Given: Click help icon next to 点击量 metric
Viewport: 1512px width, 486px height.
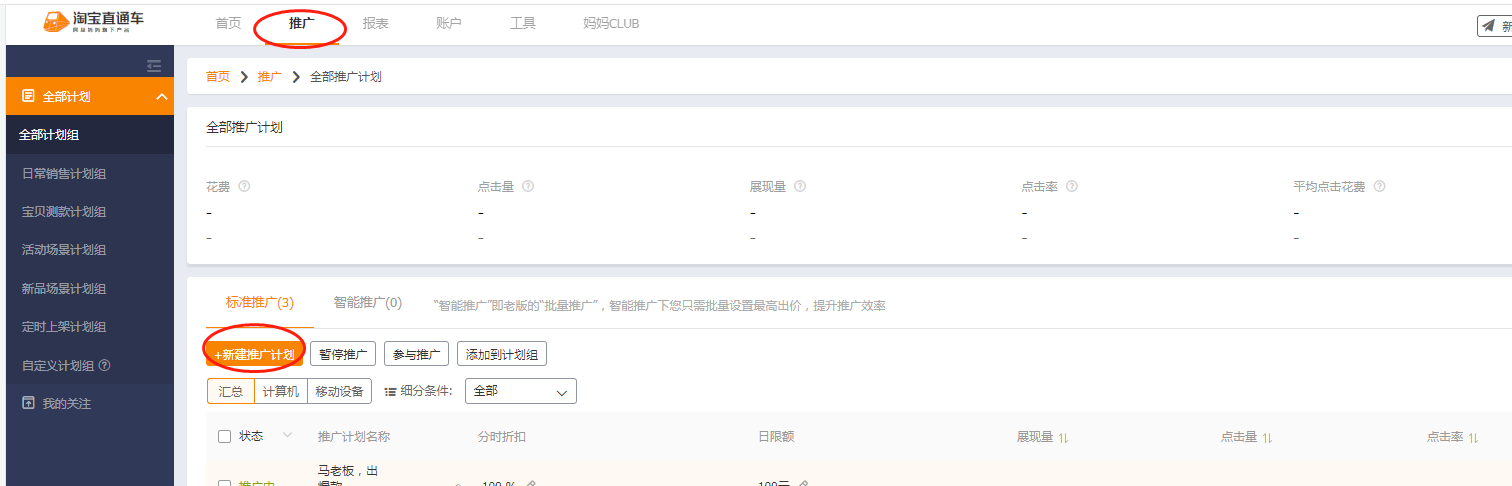Looking at the screenshot, I should (528, 186).
